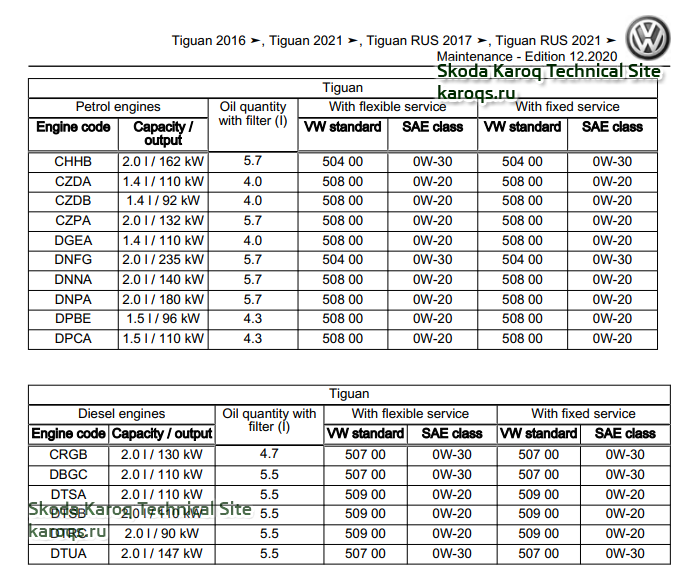Screen dimensions: 690x575
Task: Select engine code CZPA
Action: (73, 220)
